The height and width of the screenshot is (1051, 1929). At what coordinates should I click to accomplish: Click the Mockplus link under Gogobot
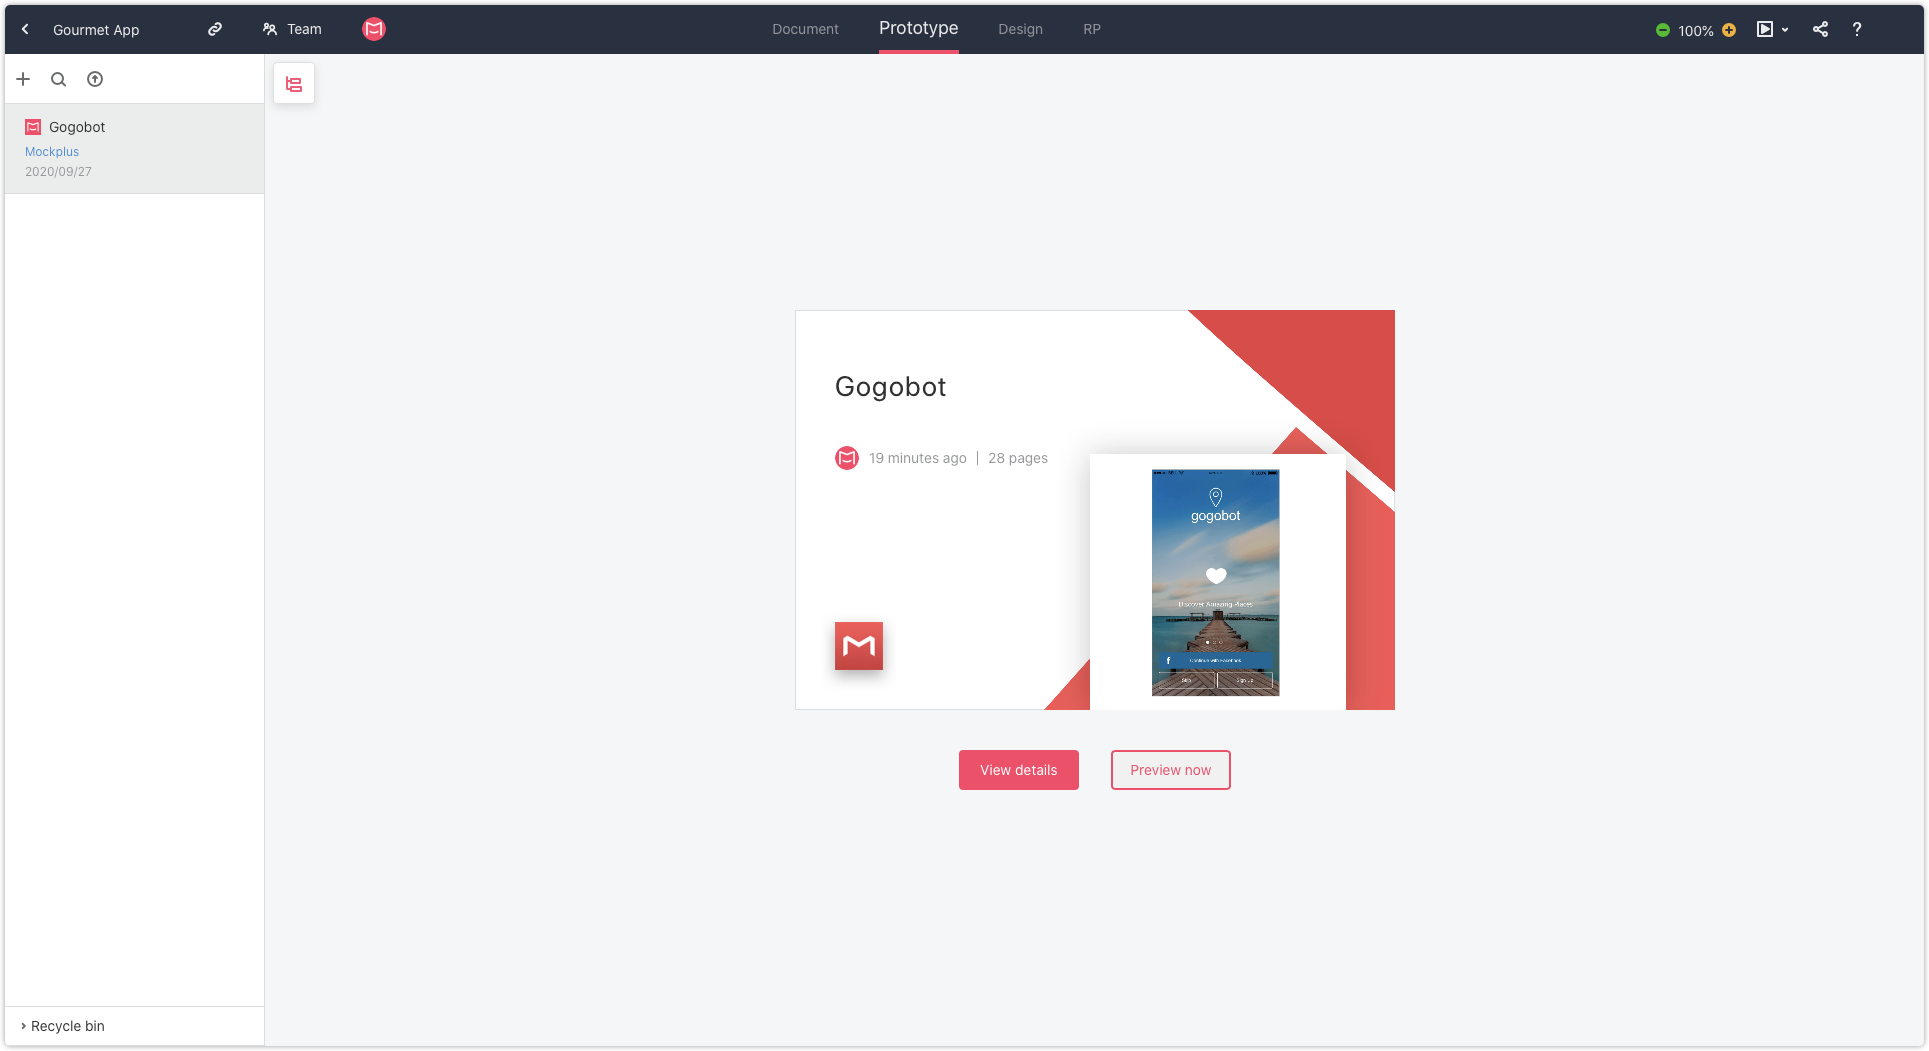[52, 152]
